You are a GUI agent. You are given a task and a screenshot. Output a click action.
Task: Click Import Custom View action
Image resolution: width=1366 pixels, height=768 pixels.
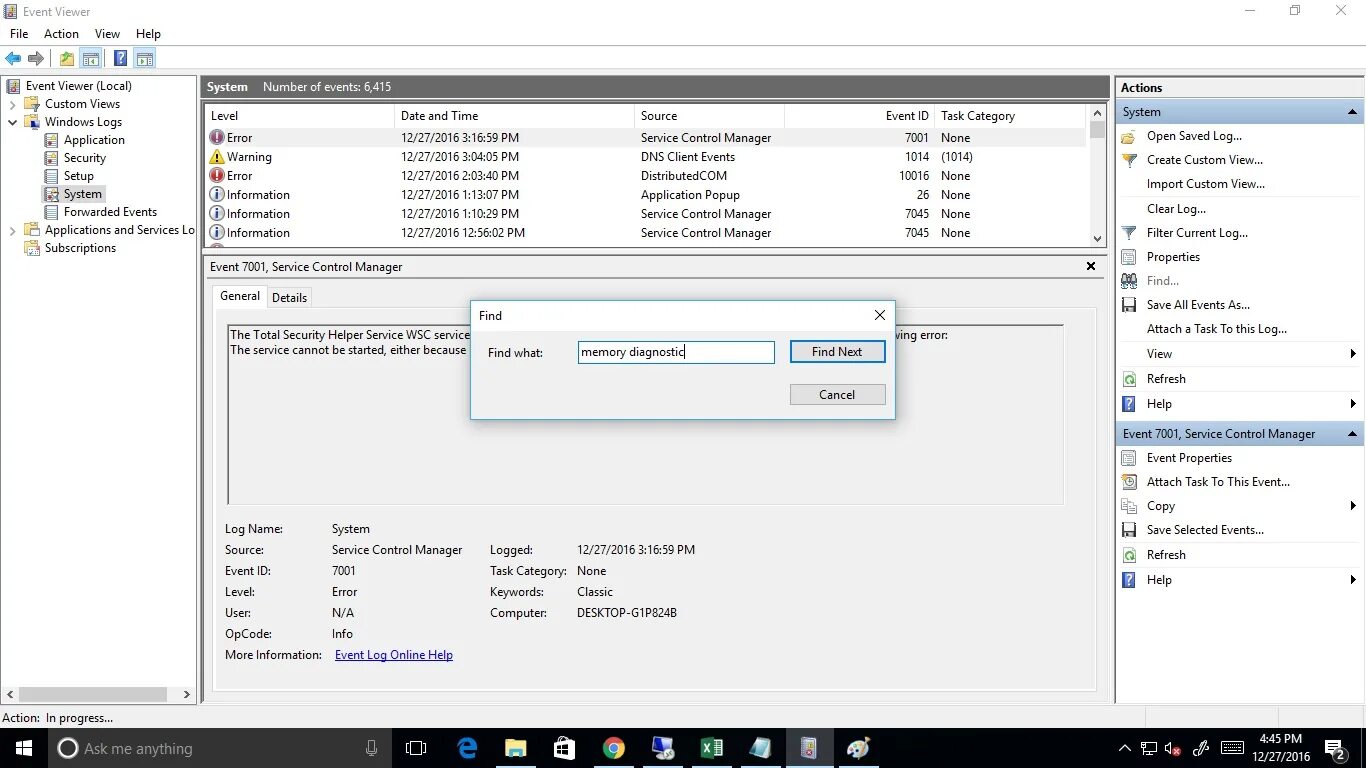(x=1205, y=184)
